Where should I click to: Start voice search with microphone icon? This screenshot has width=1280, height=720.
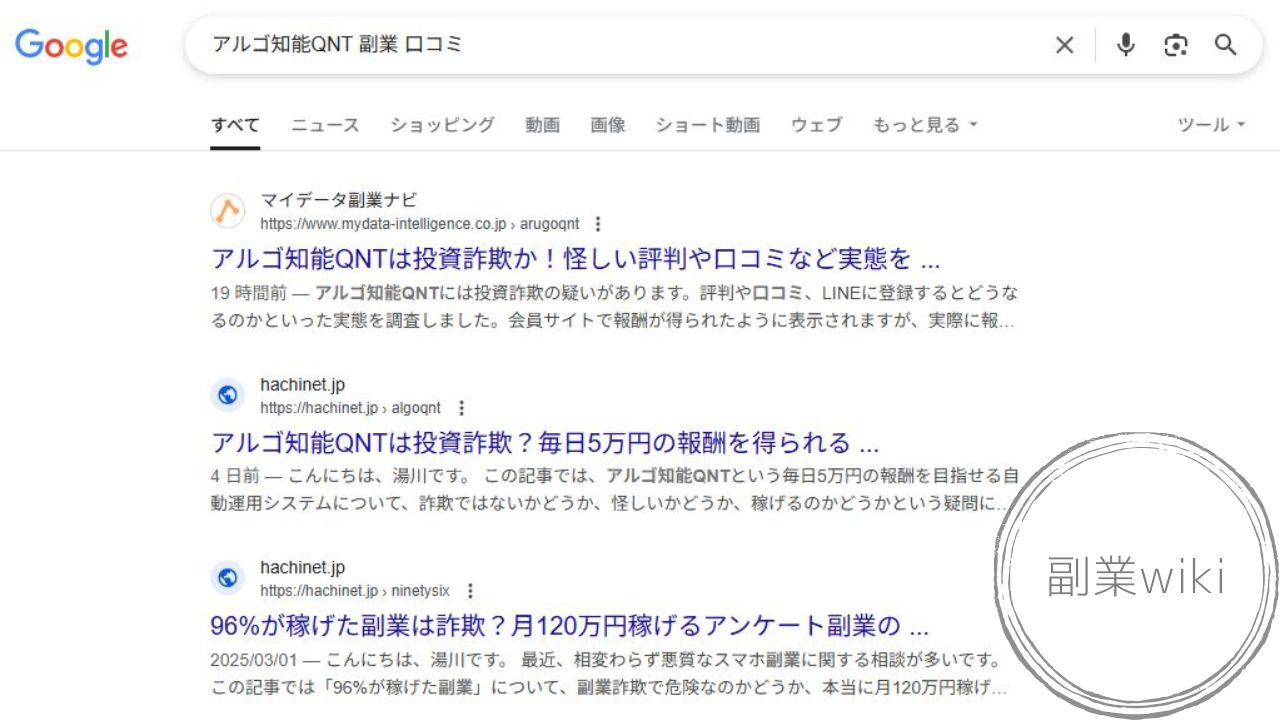1126,45
